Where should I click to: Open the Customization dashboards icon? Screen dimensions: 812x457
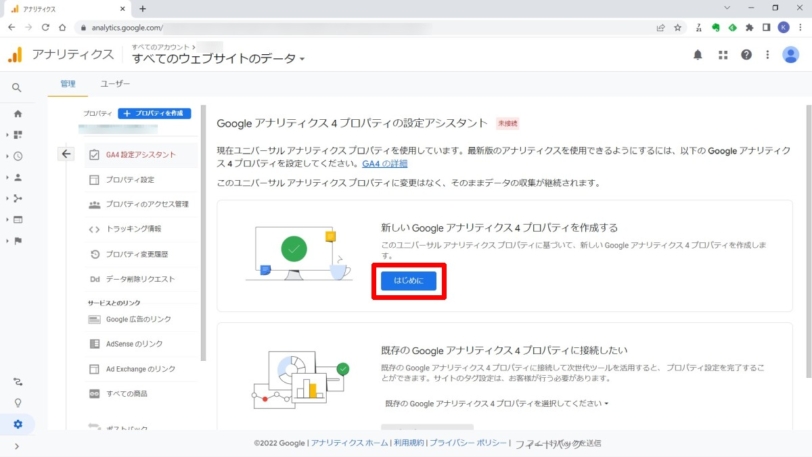click(18, 135)
